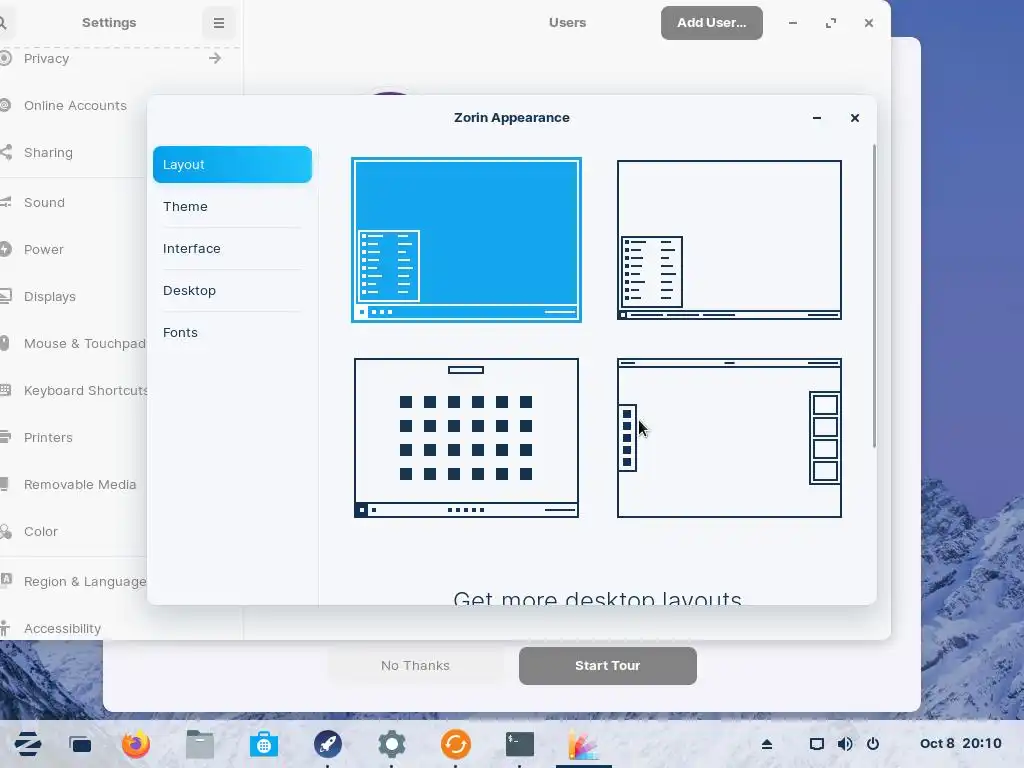Screen dimensions: 1024x768
Task: Click the Add User button
Action: pyautogui.click(x=712, y=23)
